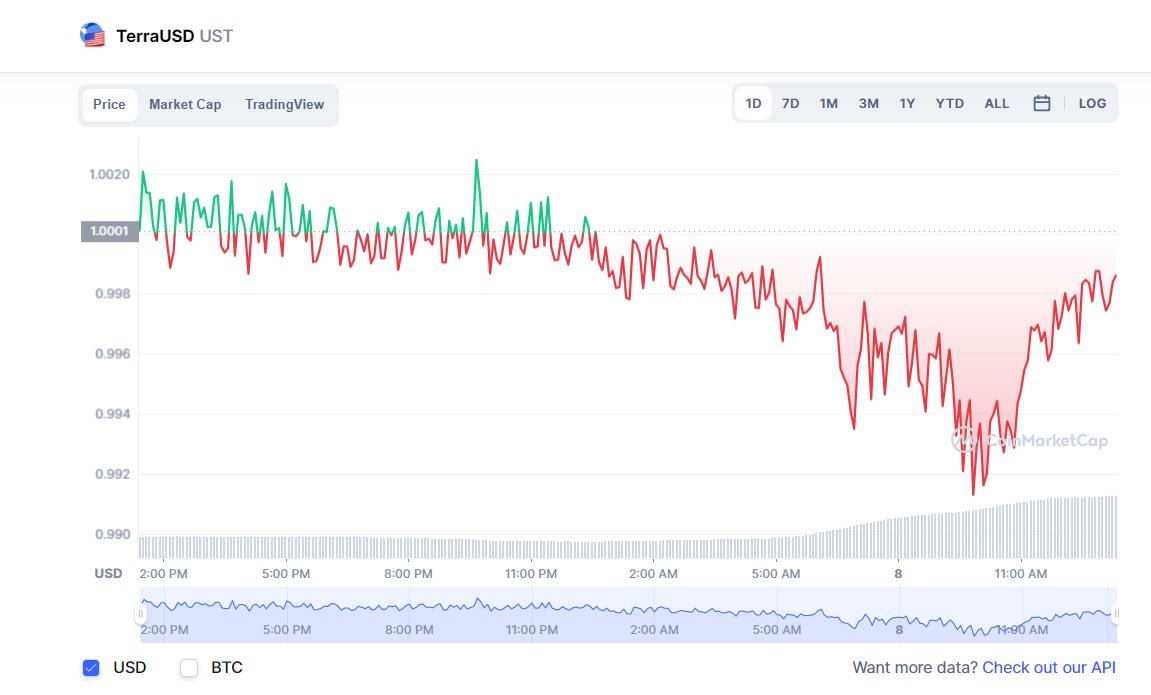Toggle LOG scale on the chart

point(1092,103)
